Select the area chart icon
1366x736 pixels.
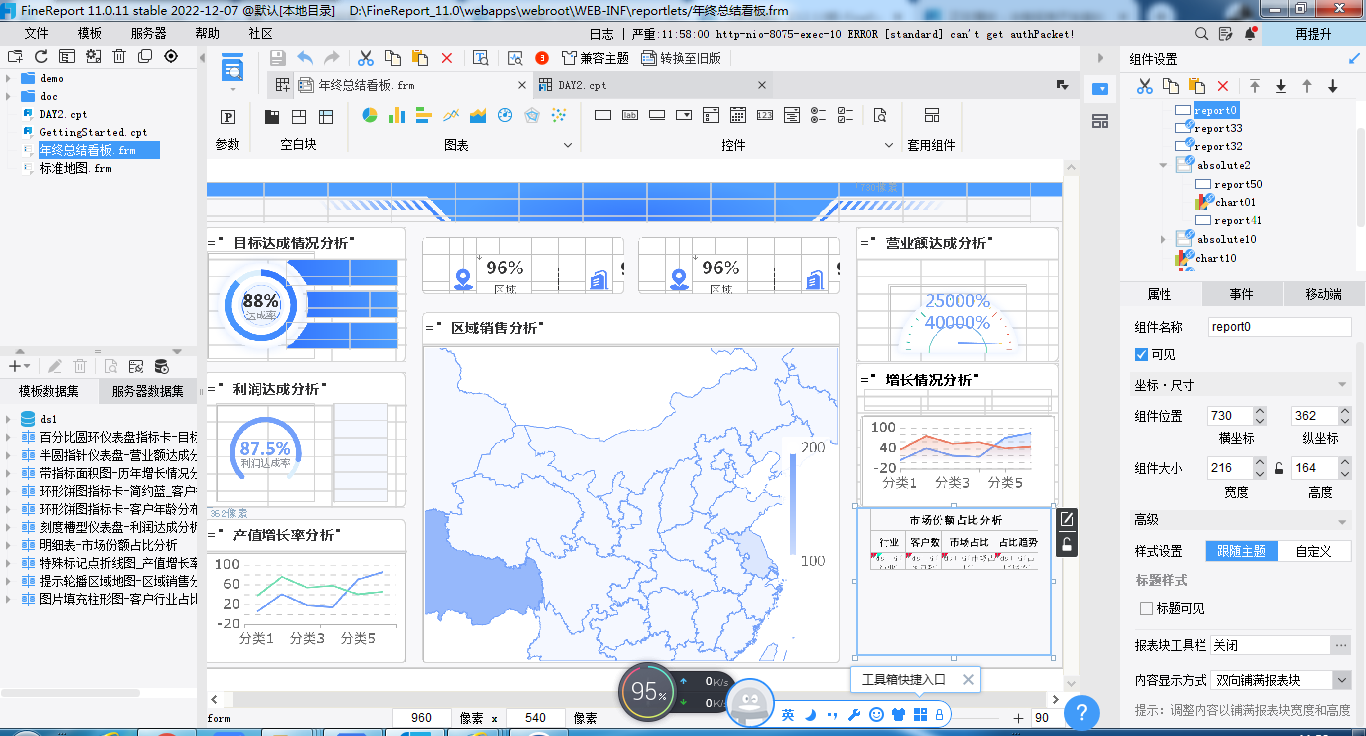(x=478, y=116)
